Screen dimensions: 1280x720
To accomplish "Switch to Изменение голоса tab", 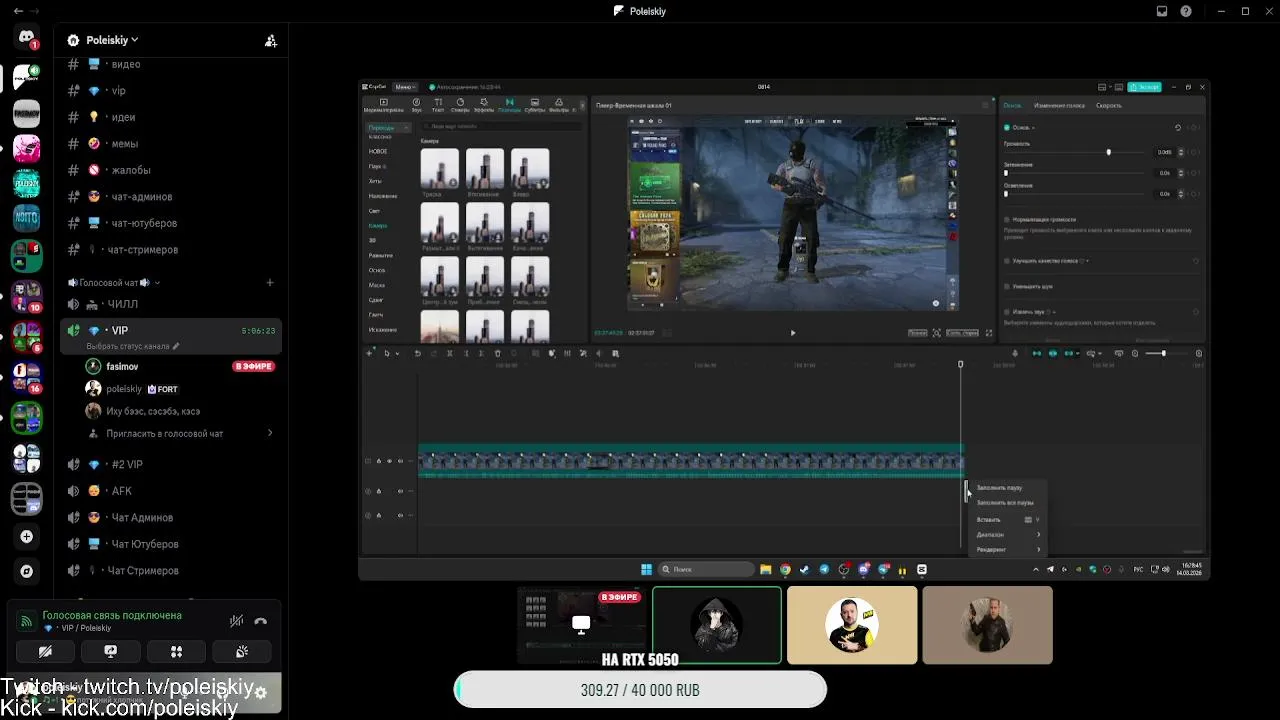I will click(1059, 105).
